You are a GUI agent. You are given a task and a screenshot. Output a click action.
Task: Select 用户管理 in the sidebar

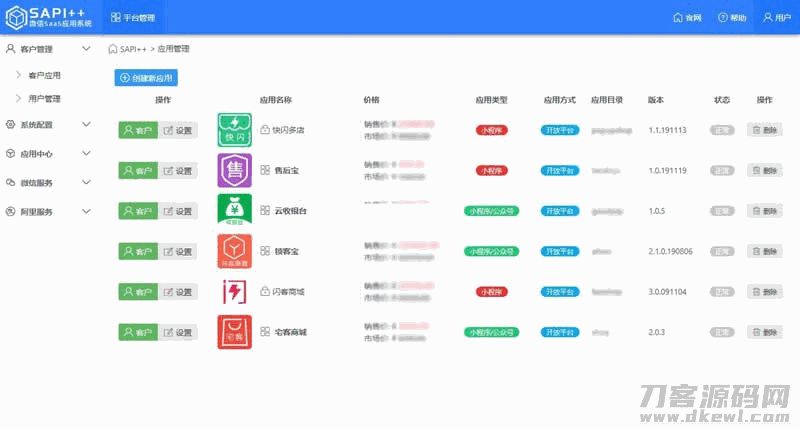pyautogui.click(x=44, y=99)
